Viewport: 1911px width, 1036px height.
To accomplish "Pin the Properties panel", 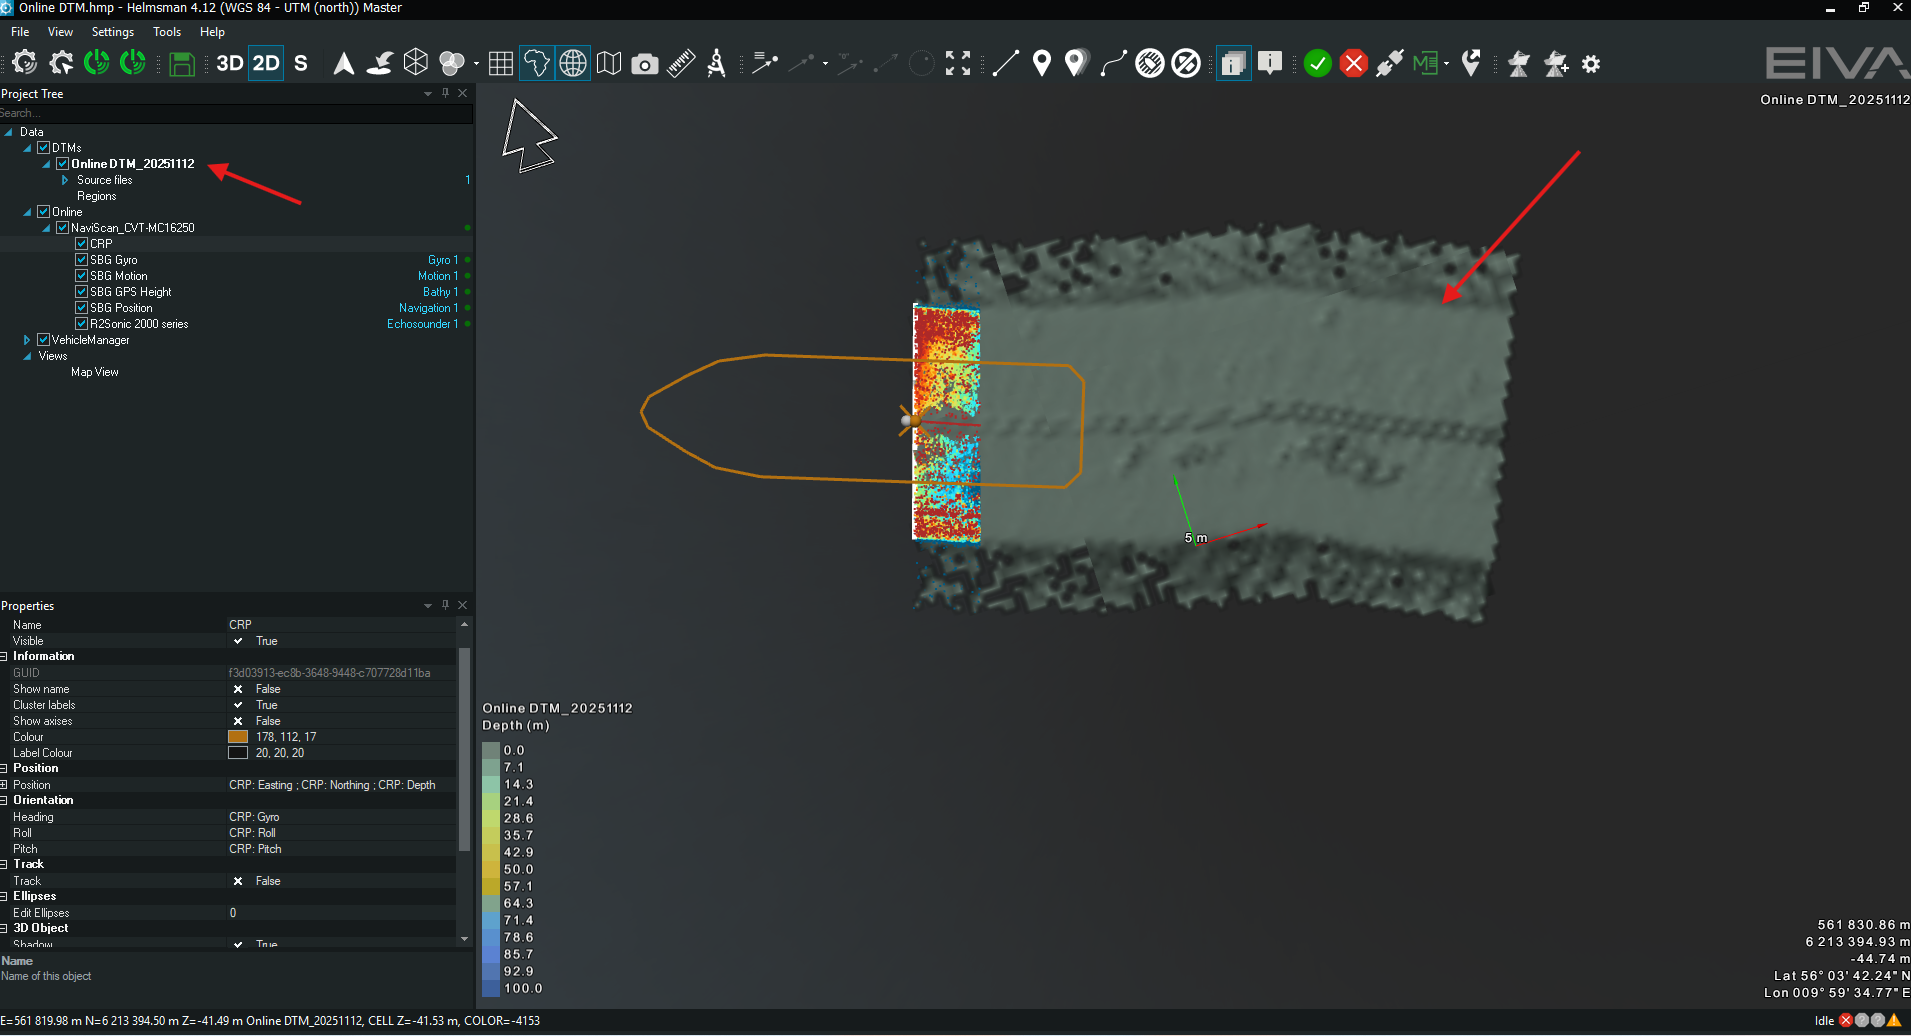I will click(x=445, y=606).
